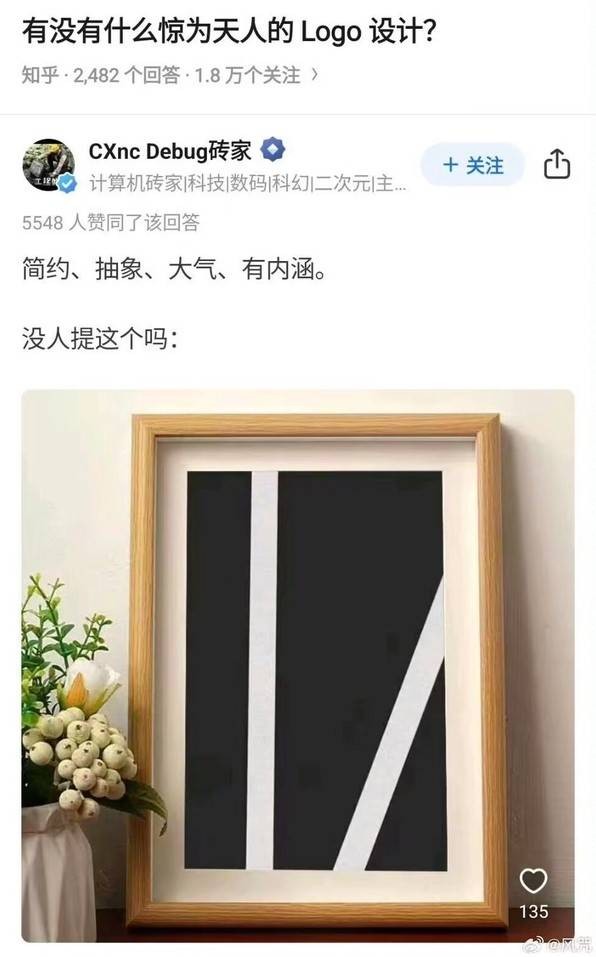Image resolution: width=596 pixels, height=957 pixels.
Task: Tap the blue badge beside username
Action: click(x=273, y=150)
